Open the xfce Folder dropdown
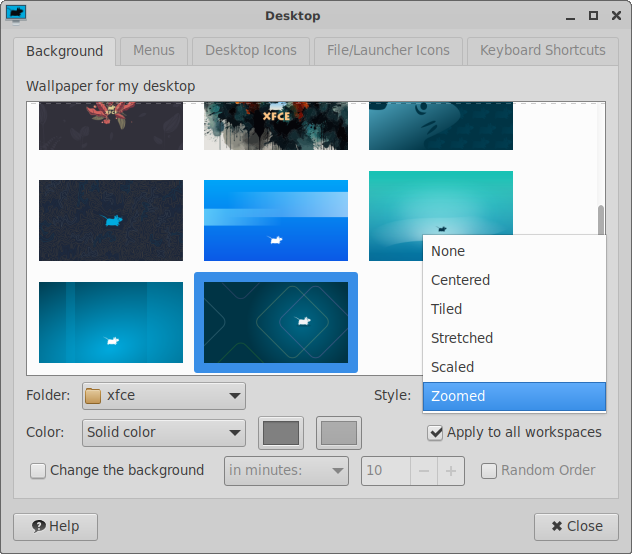This screenshot has height=554, width=632. coord(164,396)
